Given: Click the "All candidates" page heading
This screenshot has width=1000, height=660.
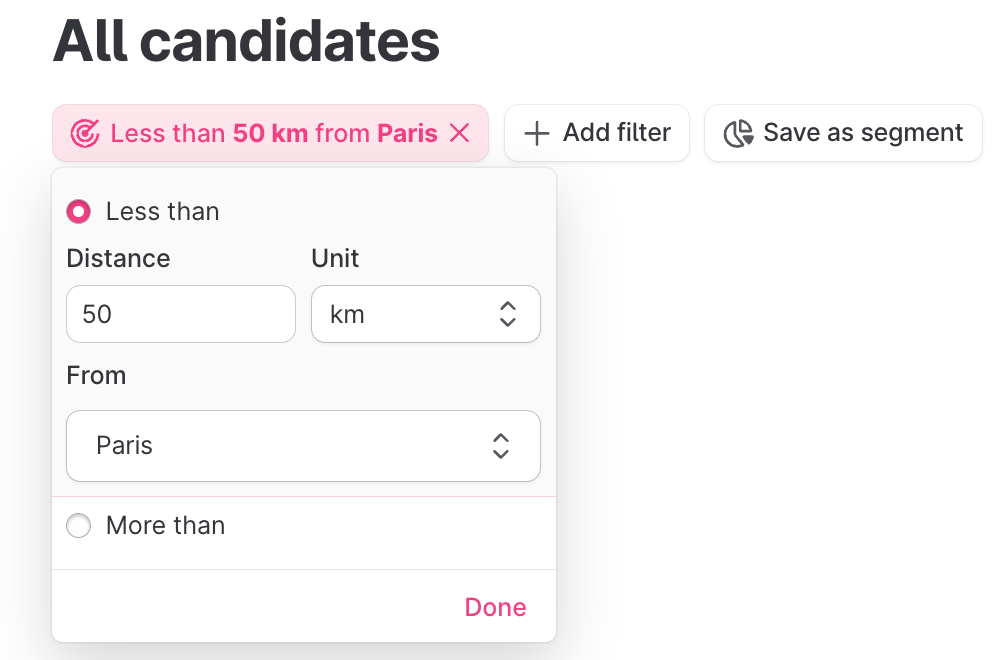Looking at the screenshot, I should click(x=246, y=41).
